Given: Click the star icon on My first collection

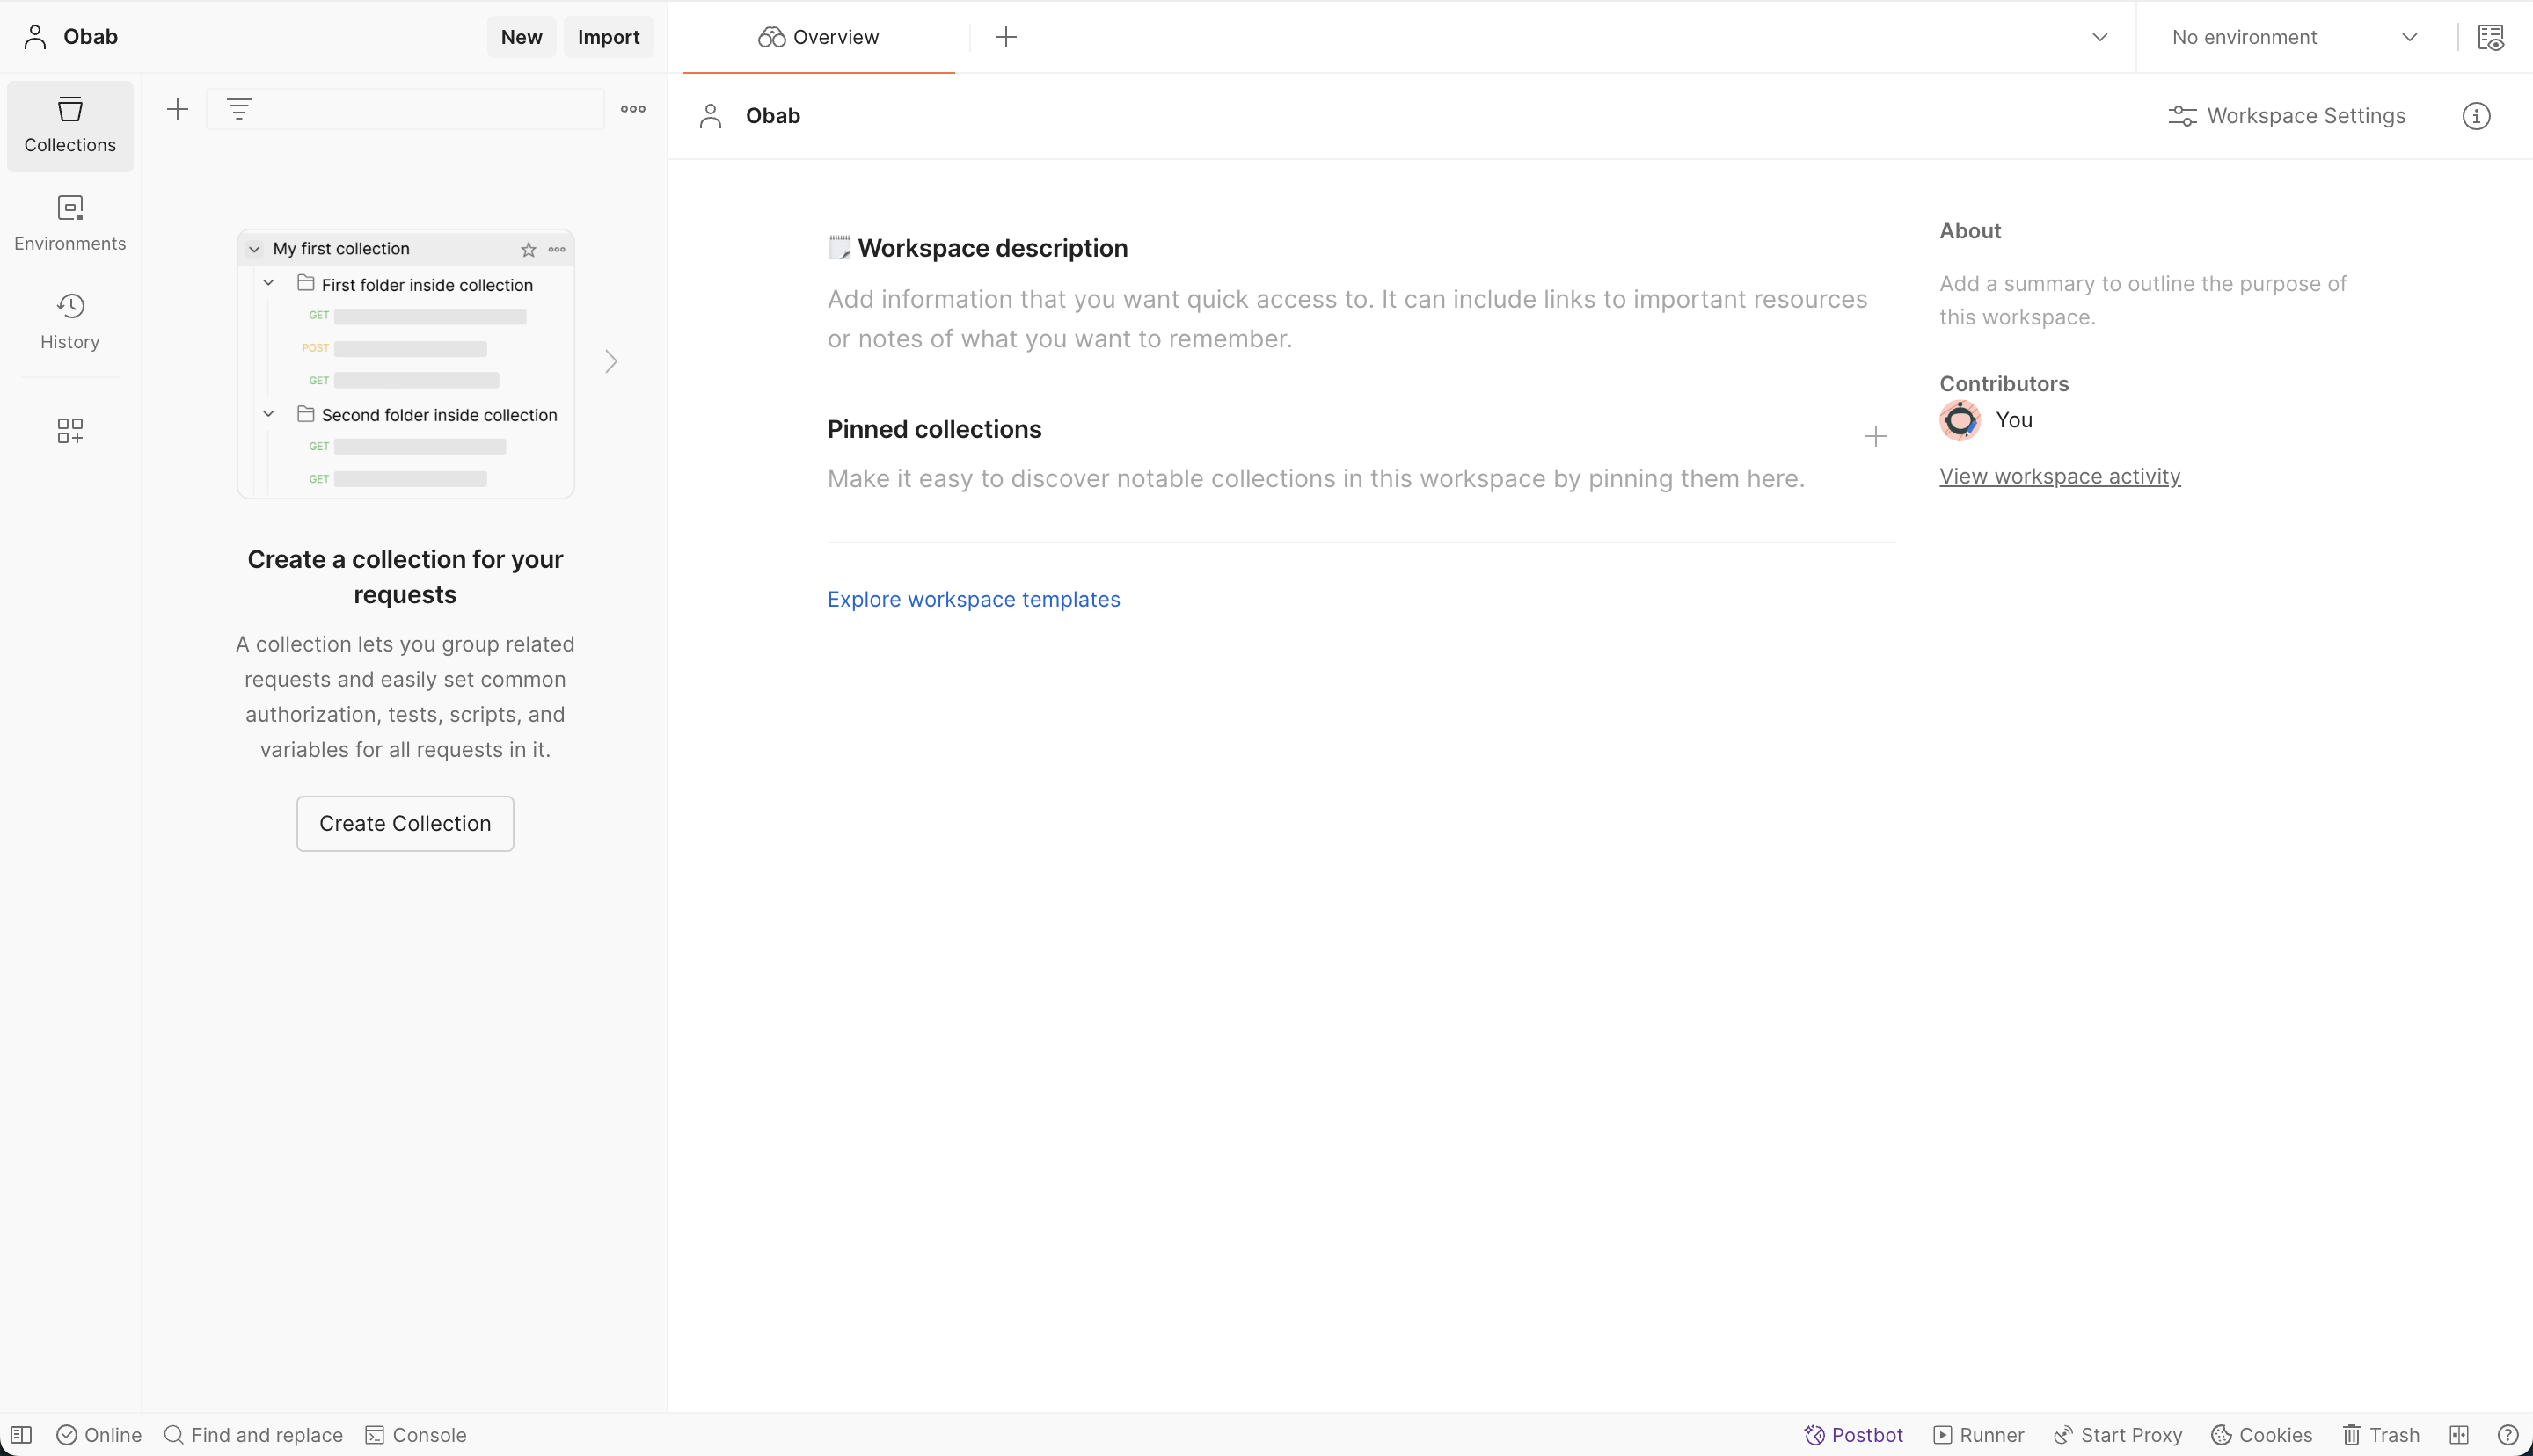Looking at the screenshot, I should click(528, 249).
